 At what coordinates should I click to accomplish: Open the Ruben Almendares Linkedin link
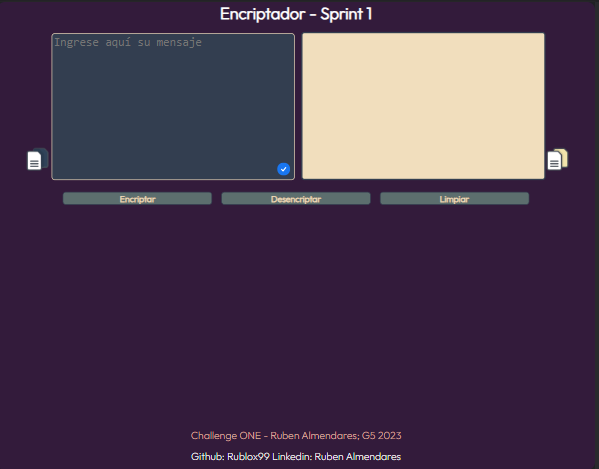pyautogui.click(x=358, y=456)
